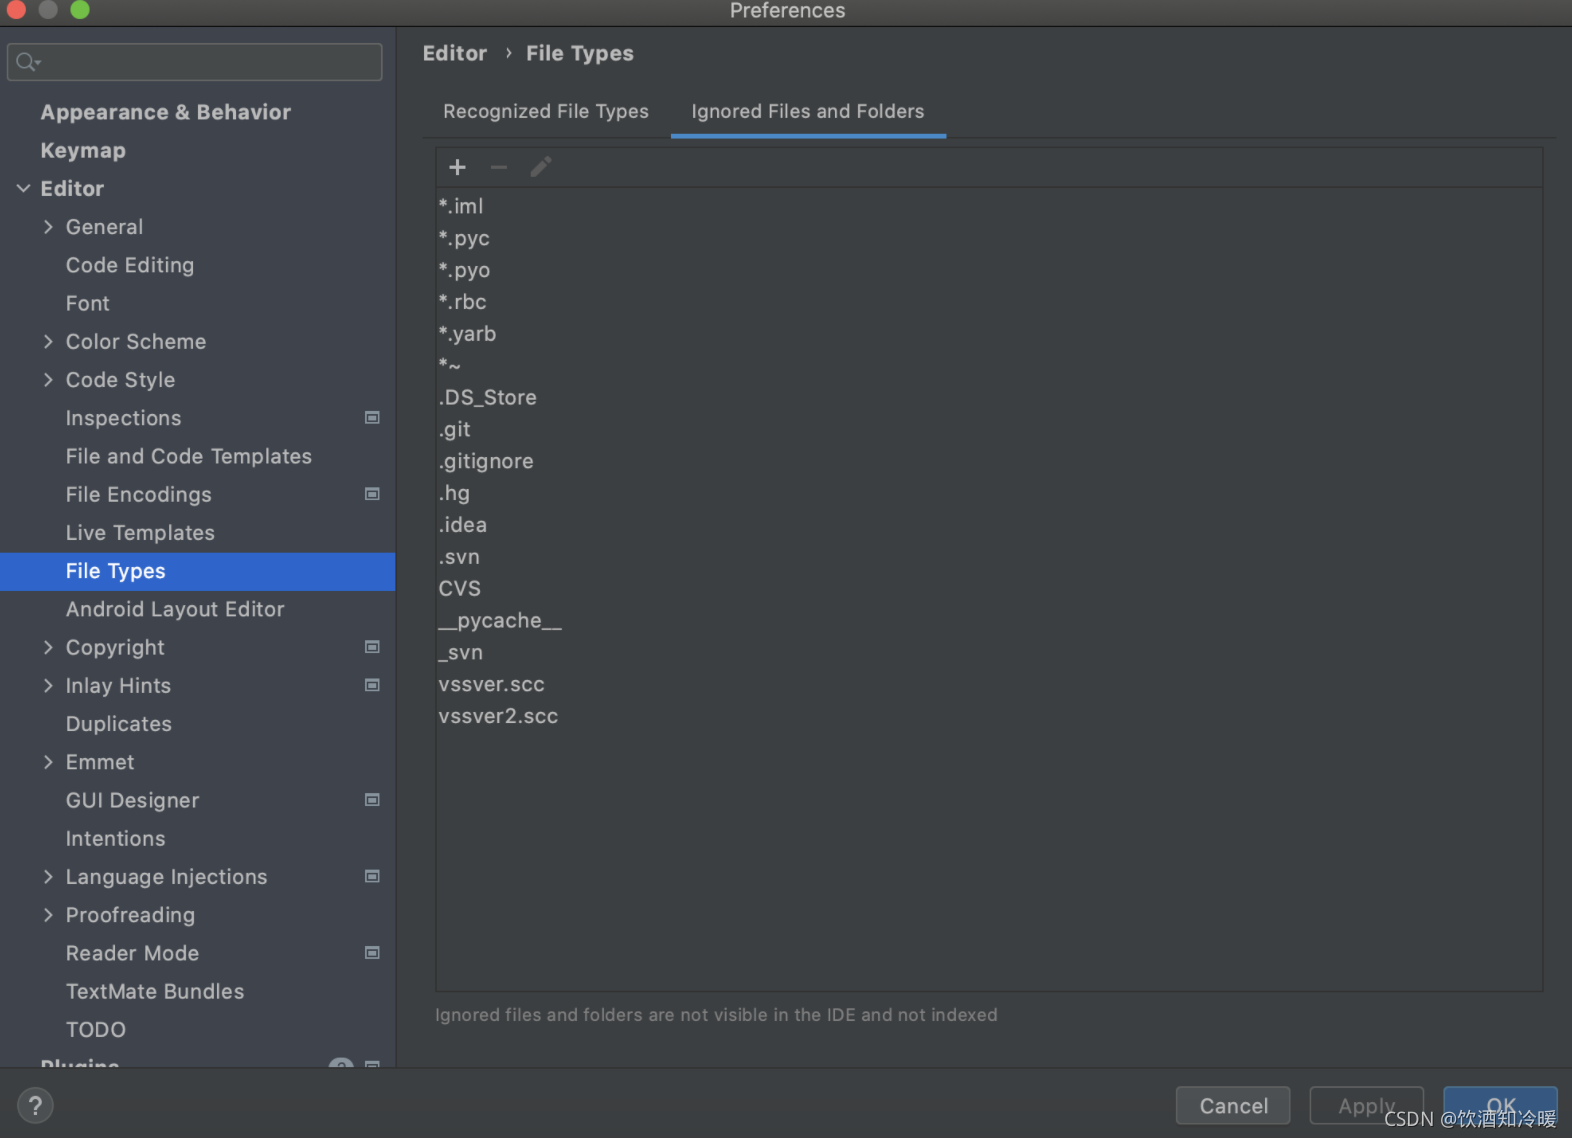Screen dimensions: 1572x1138
Task: Open TextMate Bundles settings
Action: (x=155, y=991)
